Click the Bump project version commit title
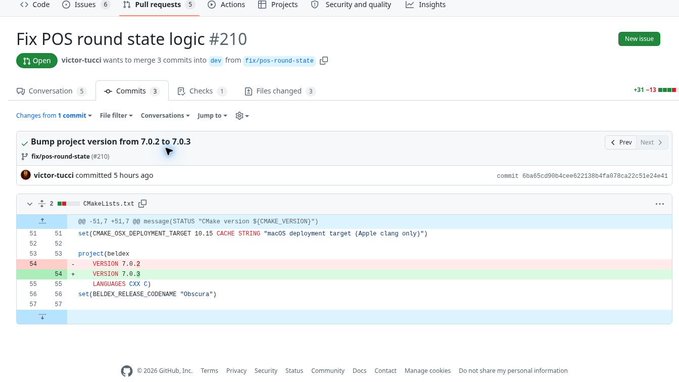679x382 pixels. coord(110,142)
